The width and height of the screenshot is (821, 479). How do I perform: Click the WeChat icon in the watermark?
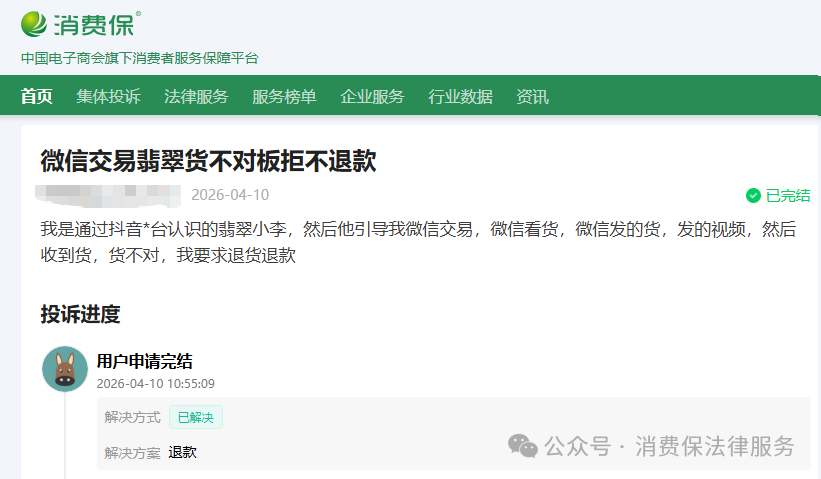pyautogui.click(x=522, y=446)
